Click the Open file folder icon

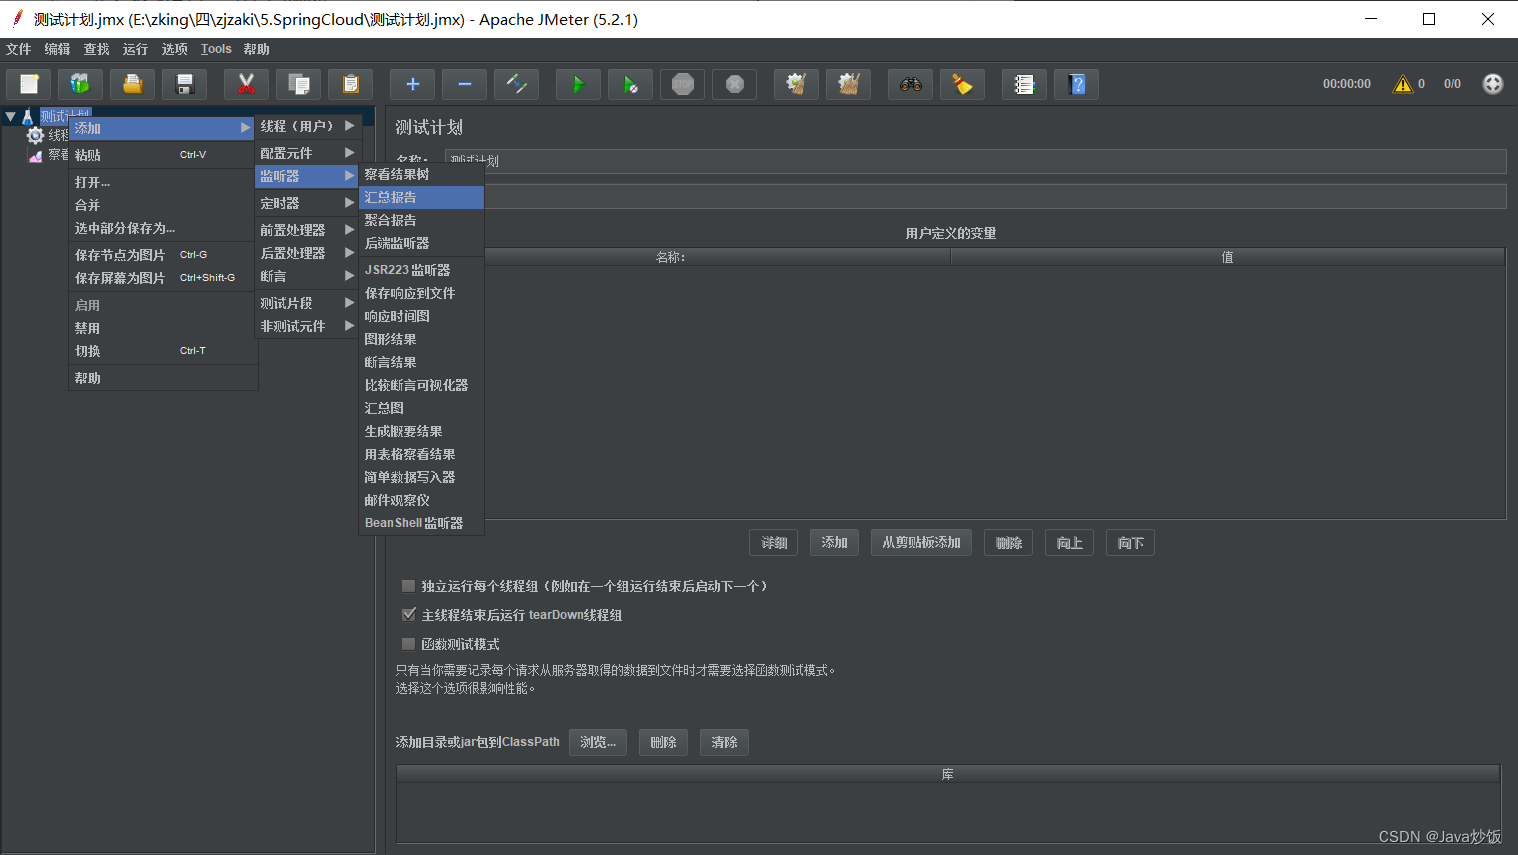132,85
